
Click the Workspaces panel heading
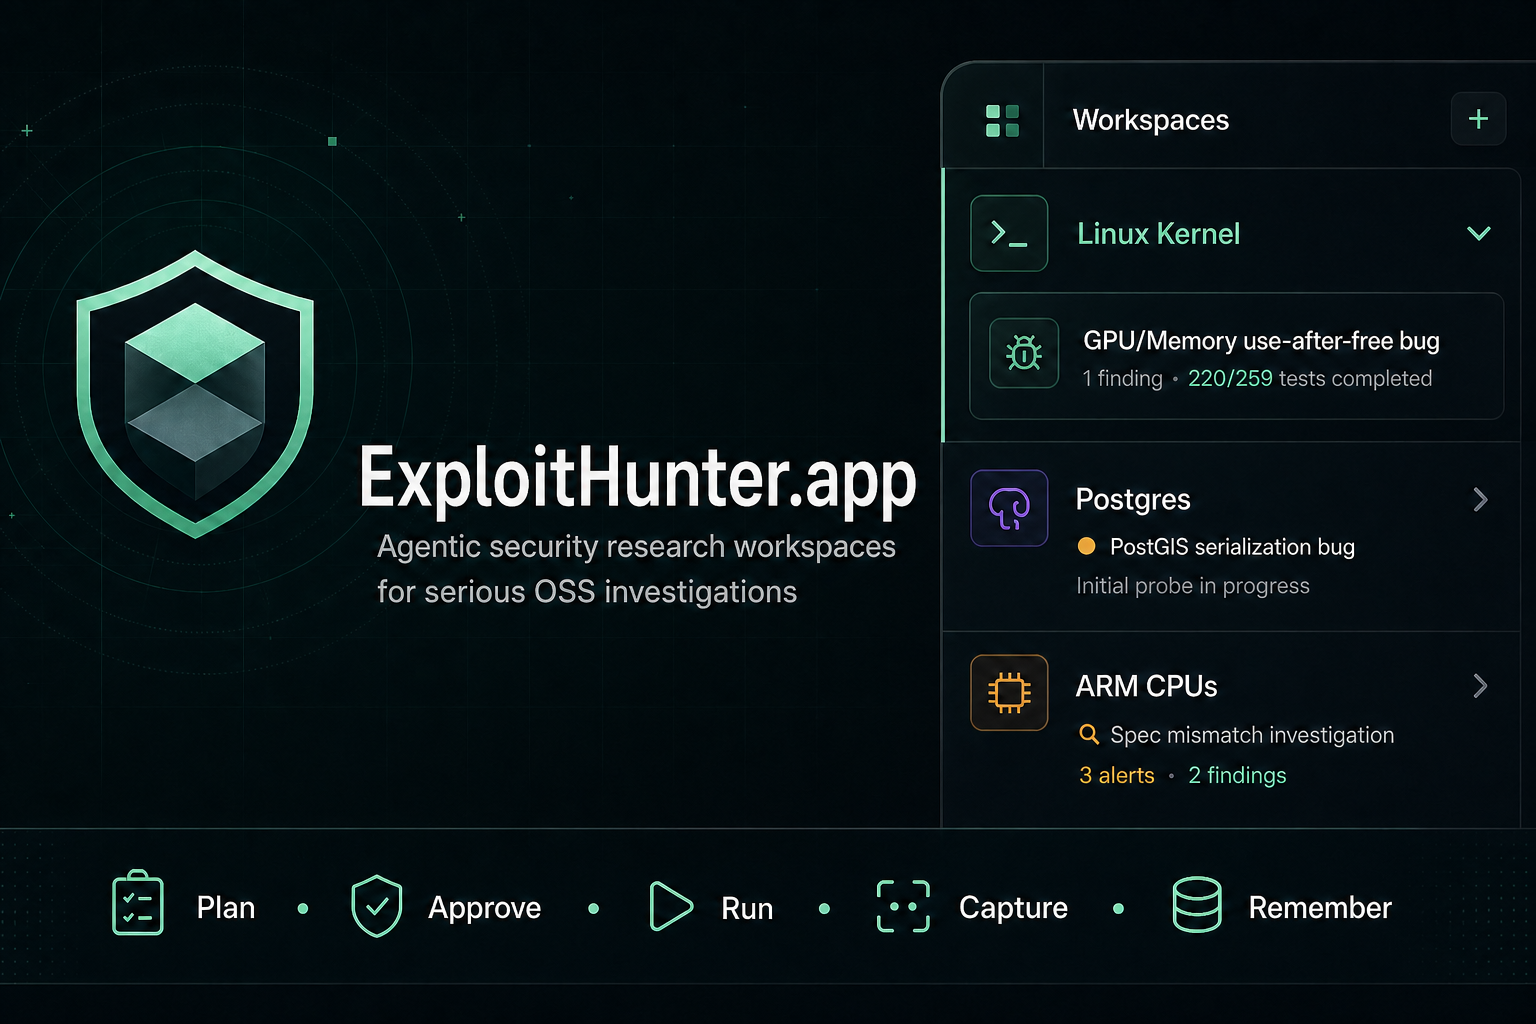[1151, 120]
